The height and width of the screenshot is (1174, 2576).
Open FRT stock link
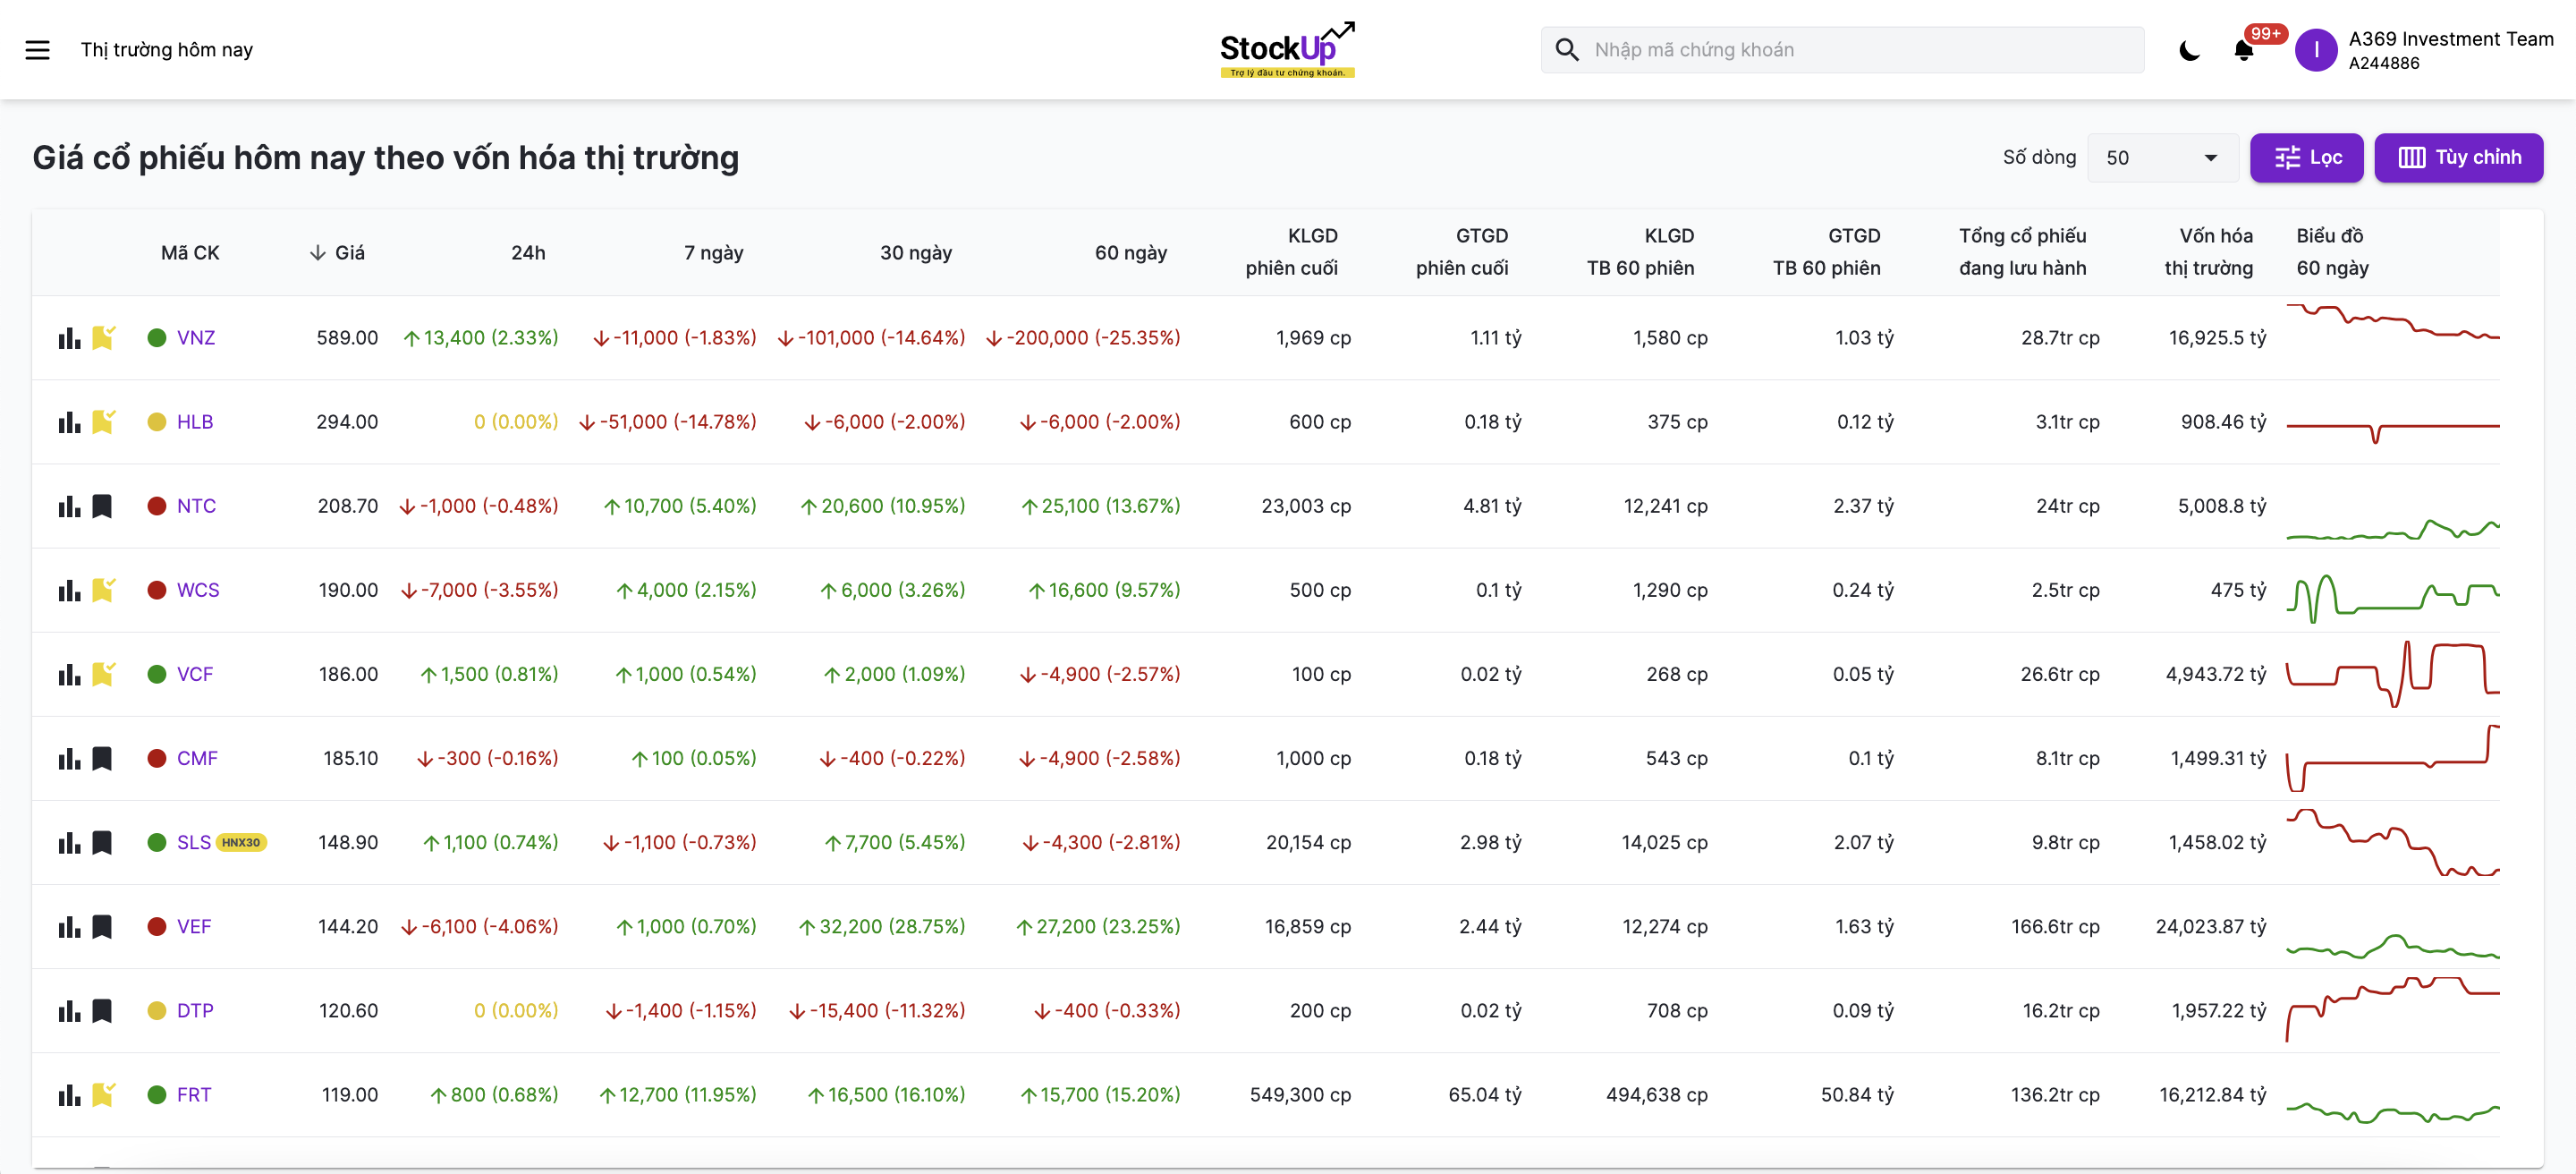pos(194,1094)
